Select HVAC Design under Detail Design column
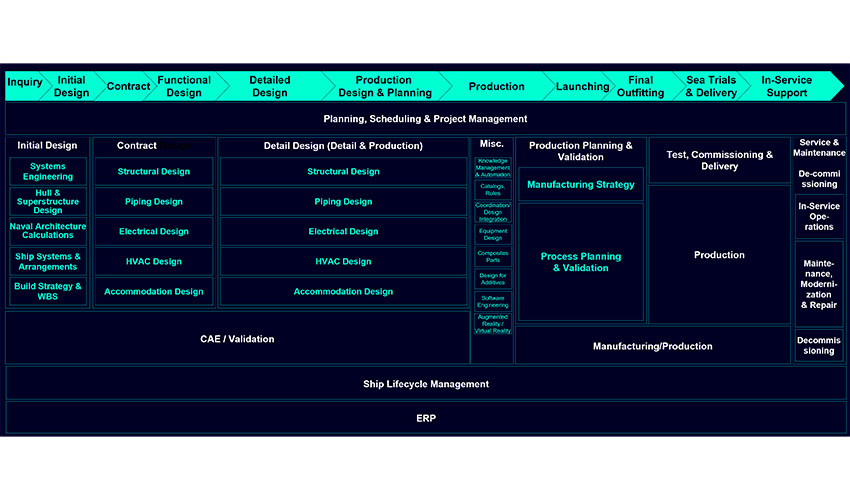Viewport: 850px width, 500px height. (x=343, y=262)
